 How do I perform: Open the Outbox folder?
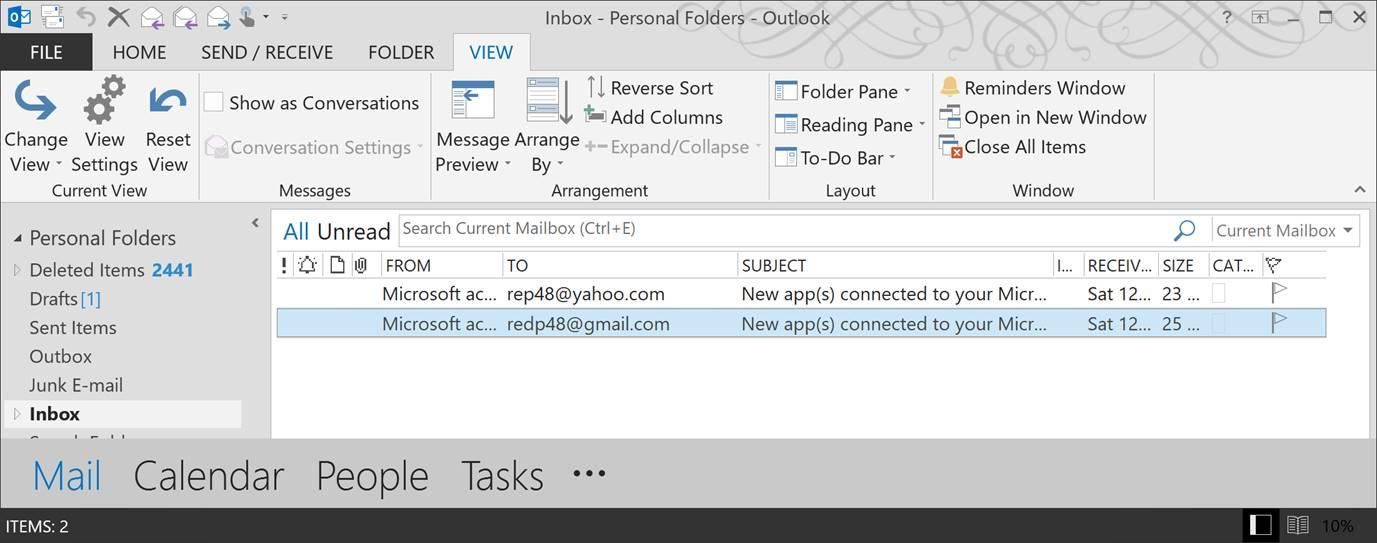(60, 356)
